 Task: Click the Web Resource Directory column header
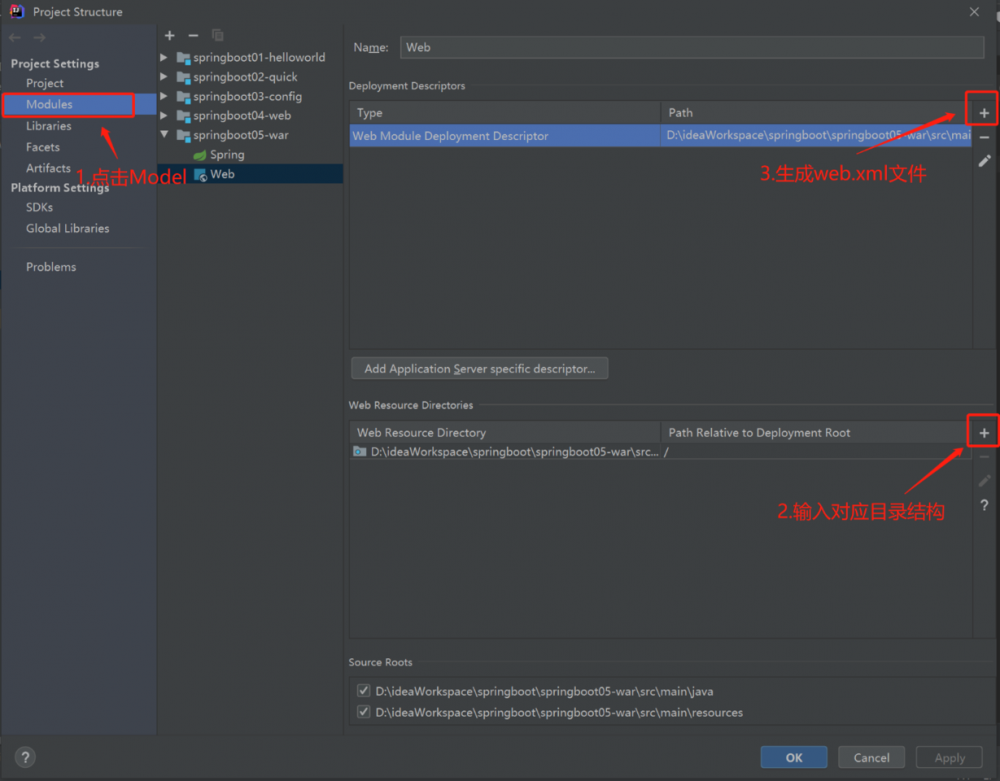pos(505,433)
